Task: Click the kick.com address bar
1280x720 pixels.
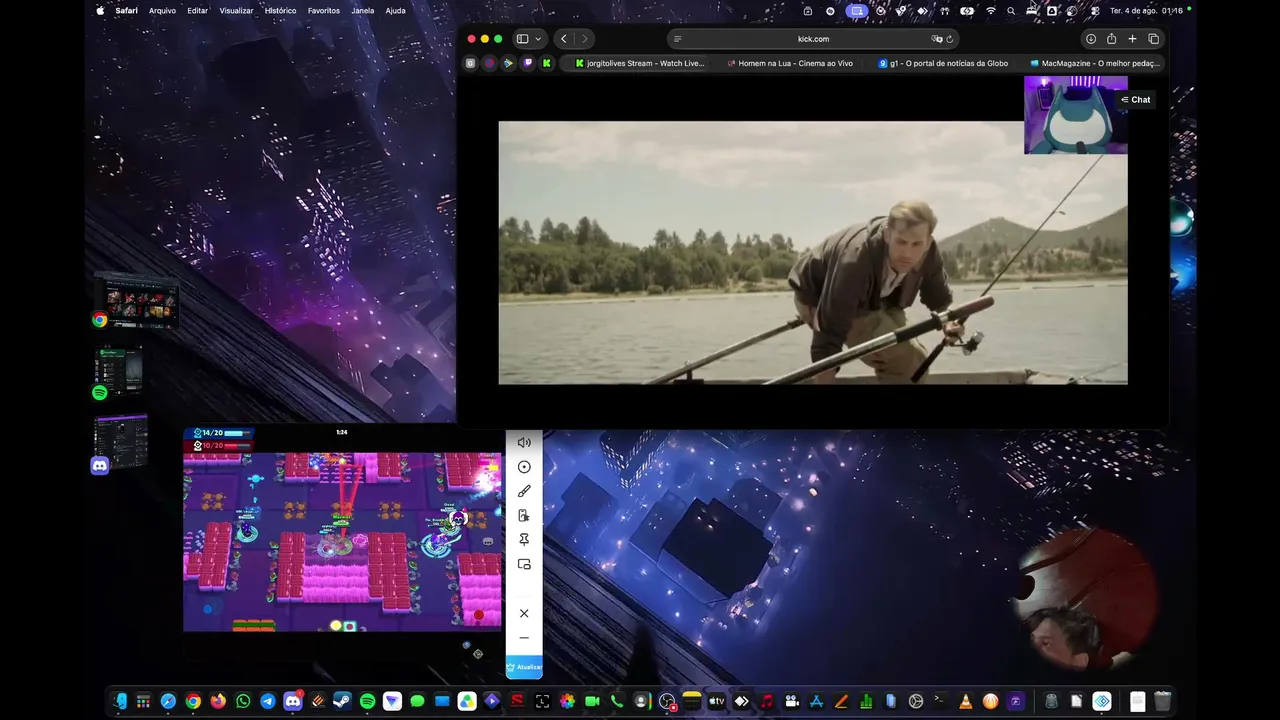Action: [x=813, y=39]
